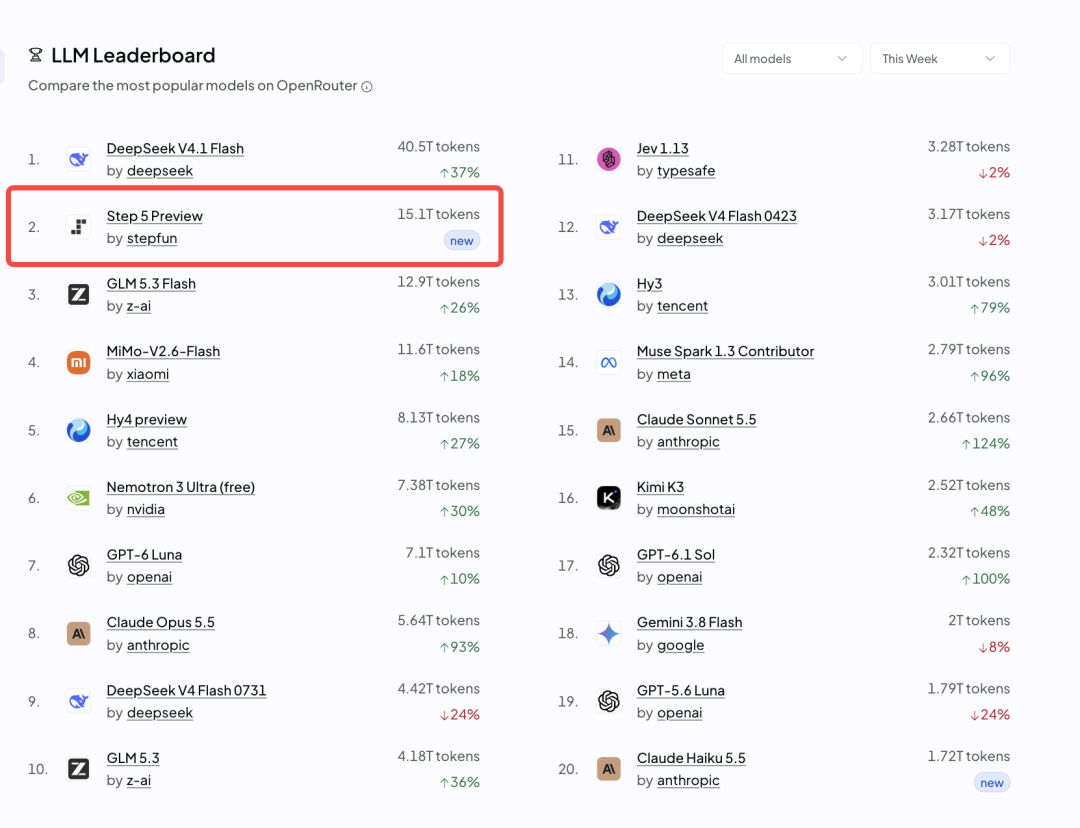The width and height of the screenshot is (1080, 828).
Task: Click the Z logo beside GLM 5.3 Flash
Action: click(x=79, y=294)
